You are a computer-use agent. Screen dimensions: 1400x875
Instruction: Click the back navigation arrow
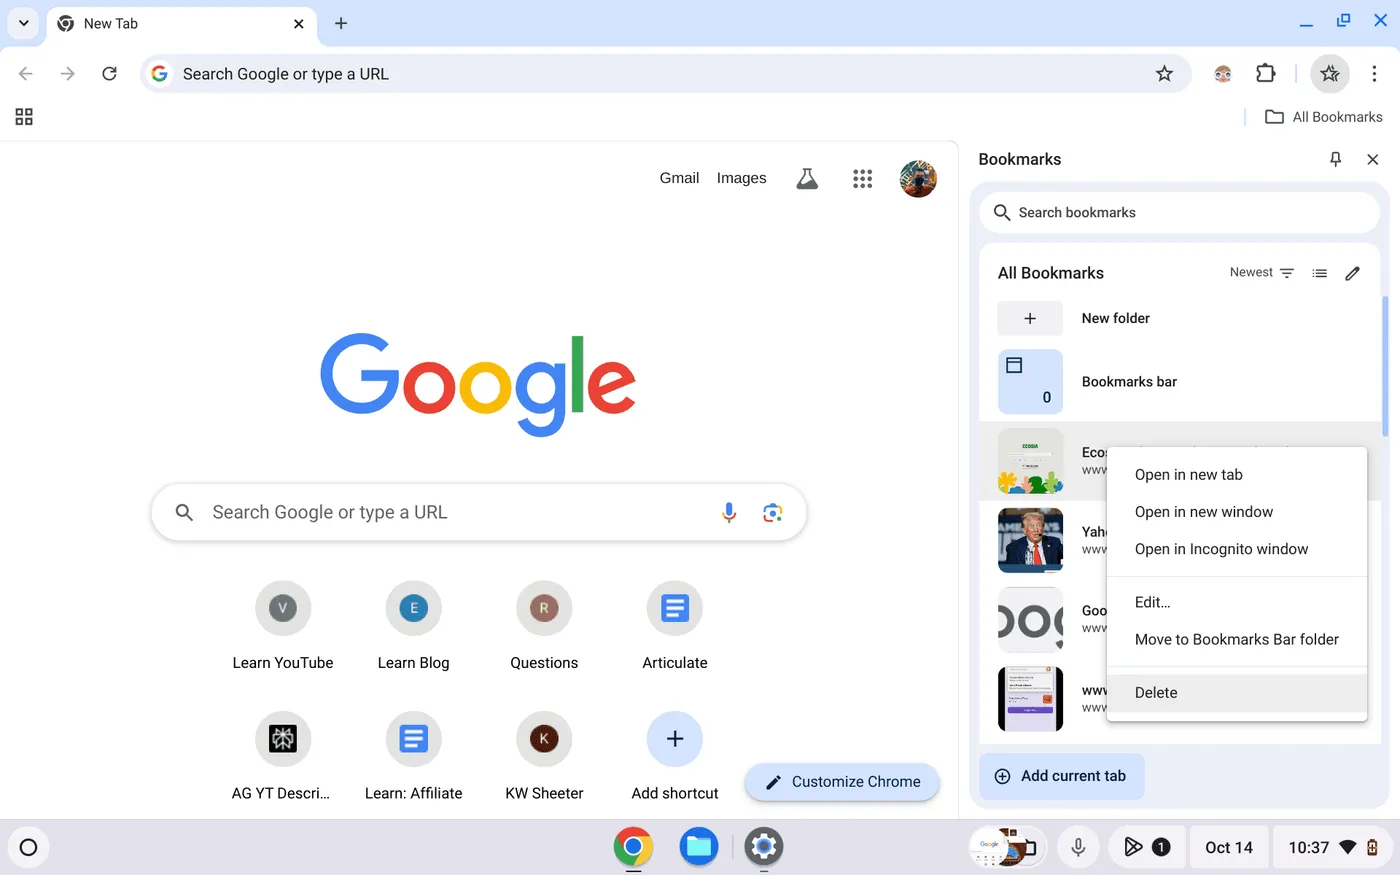point(26,73)
